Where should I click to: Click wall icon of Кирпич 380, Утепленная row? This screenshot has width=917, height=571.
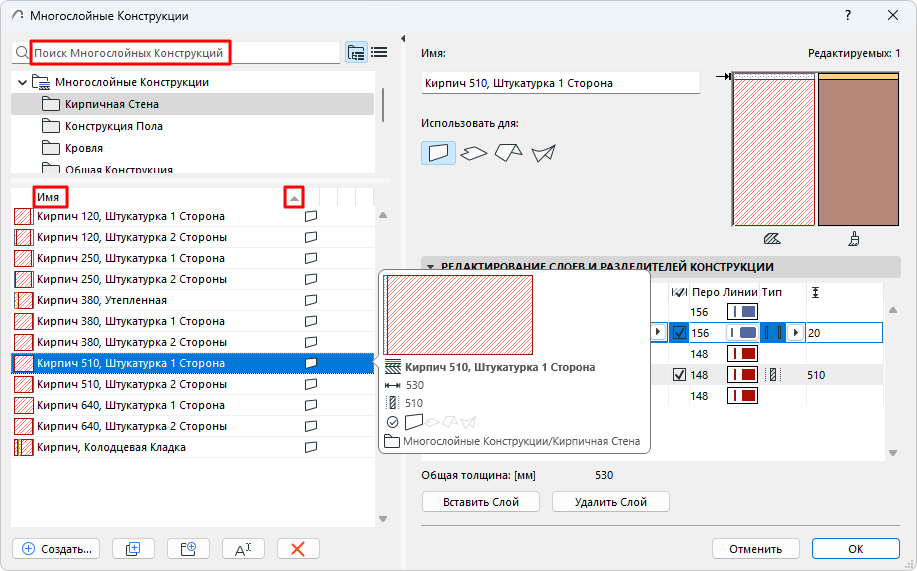(311, 300)
